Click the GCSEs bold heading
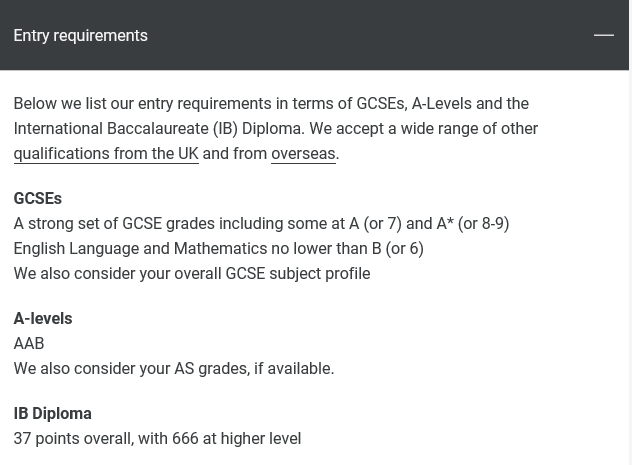The height and width of the screenshot is (465, 632). tap(37, 198)
